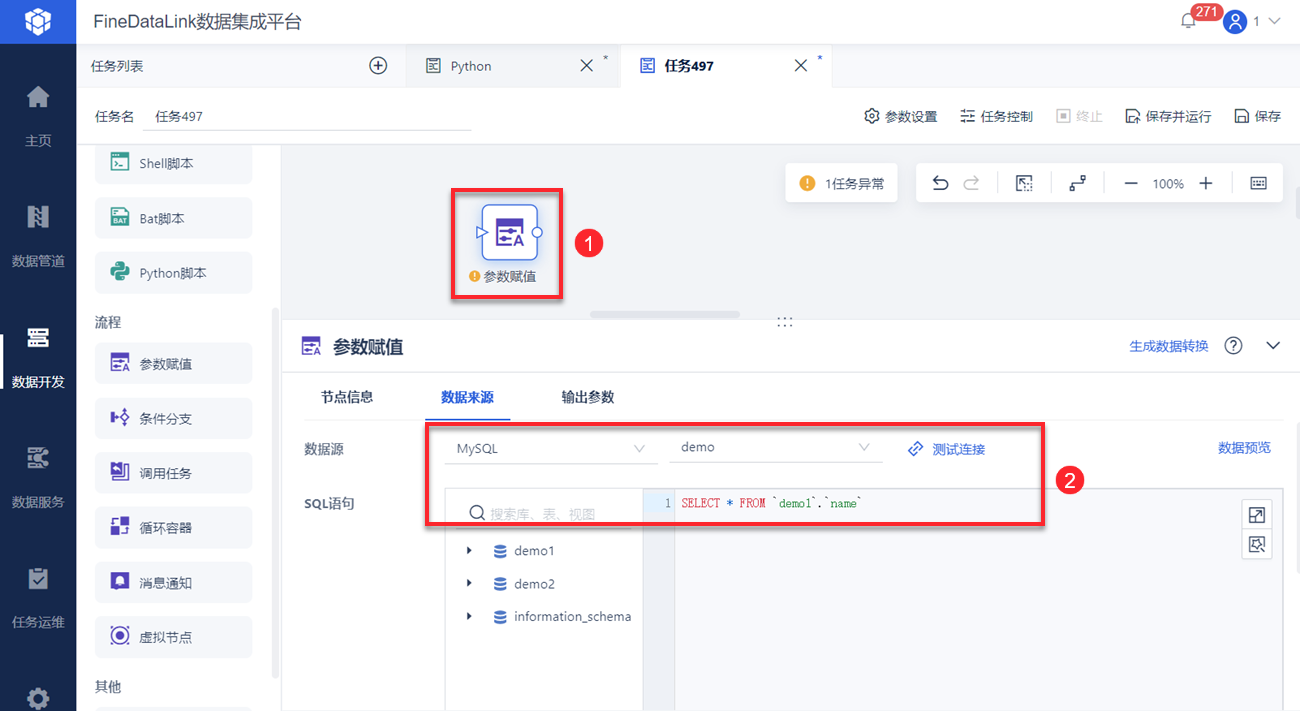Viewport: 1300px width, 711px height.
Task: Open the MySQL data source type dropdown
Action: 551,448
